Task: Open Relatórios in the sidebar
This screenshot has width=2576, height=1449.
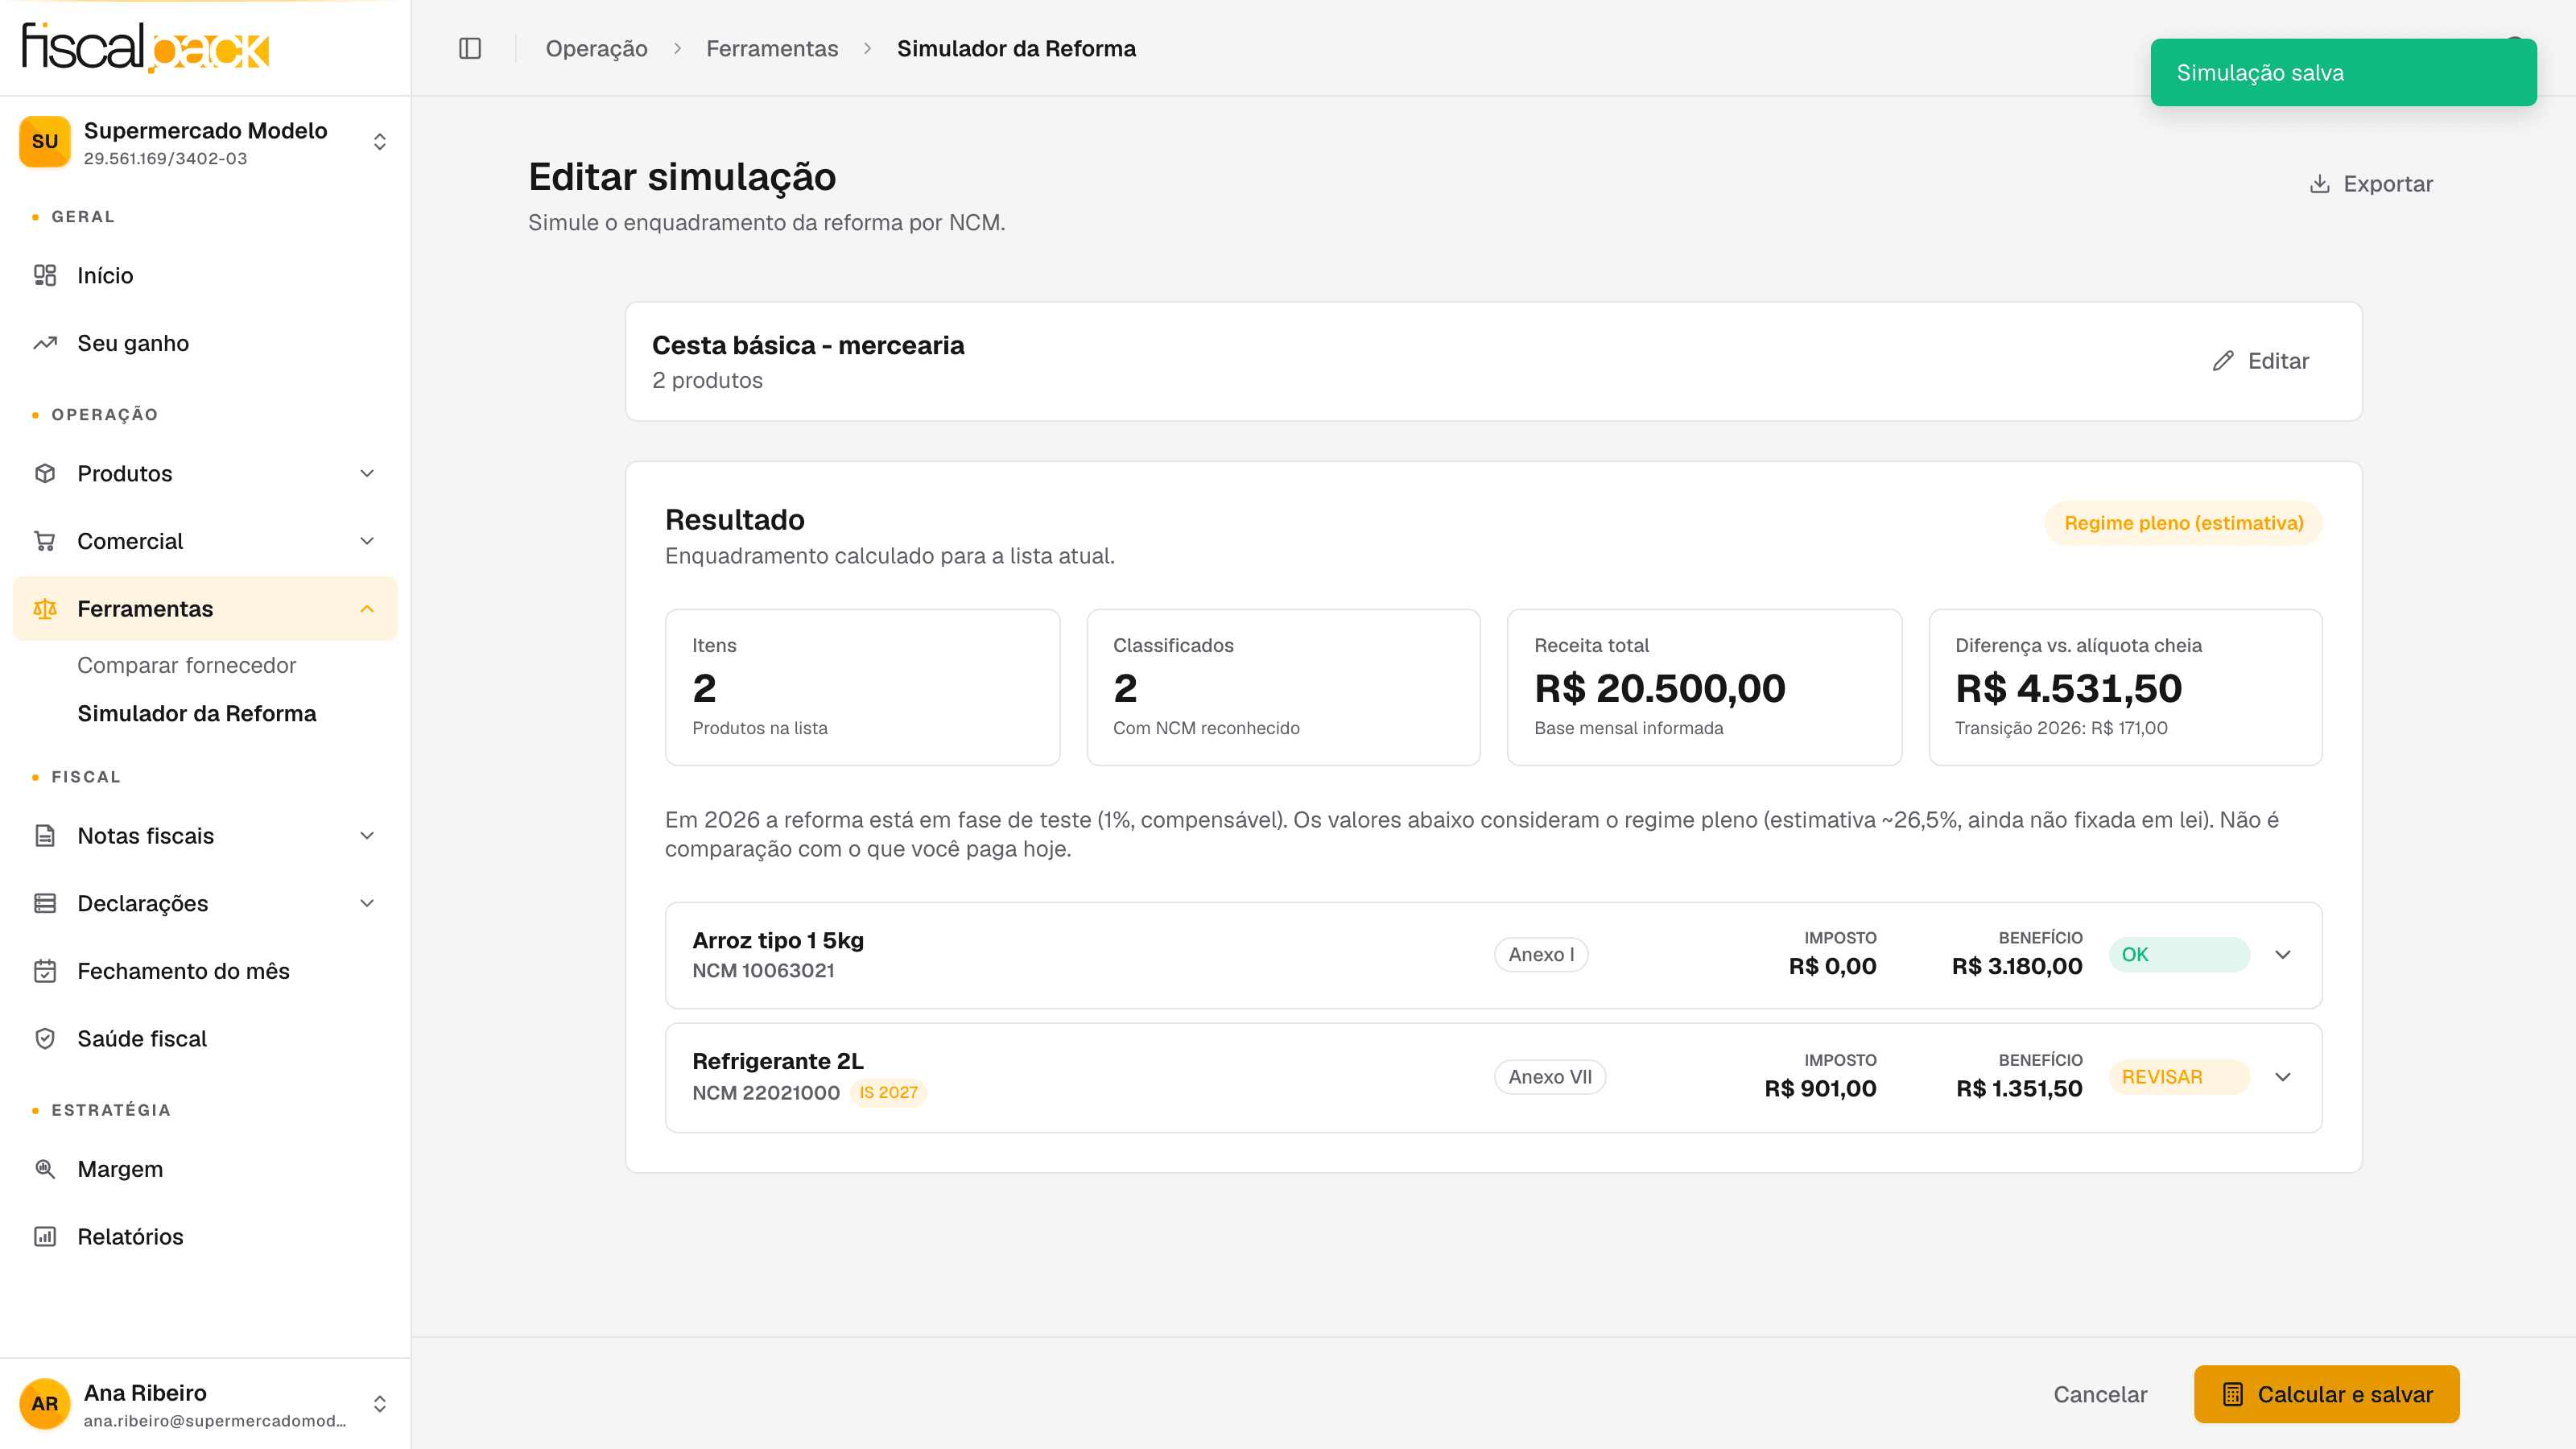Action: [x=205, y=1236]
